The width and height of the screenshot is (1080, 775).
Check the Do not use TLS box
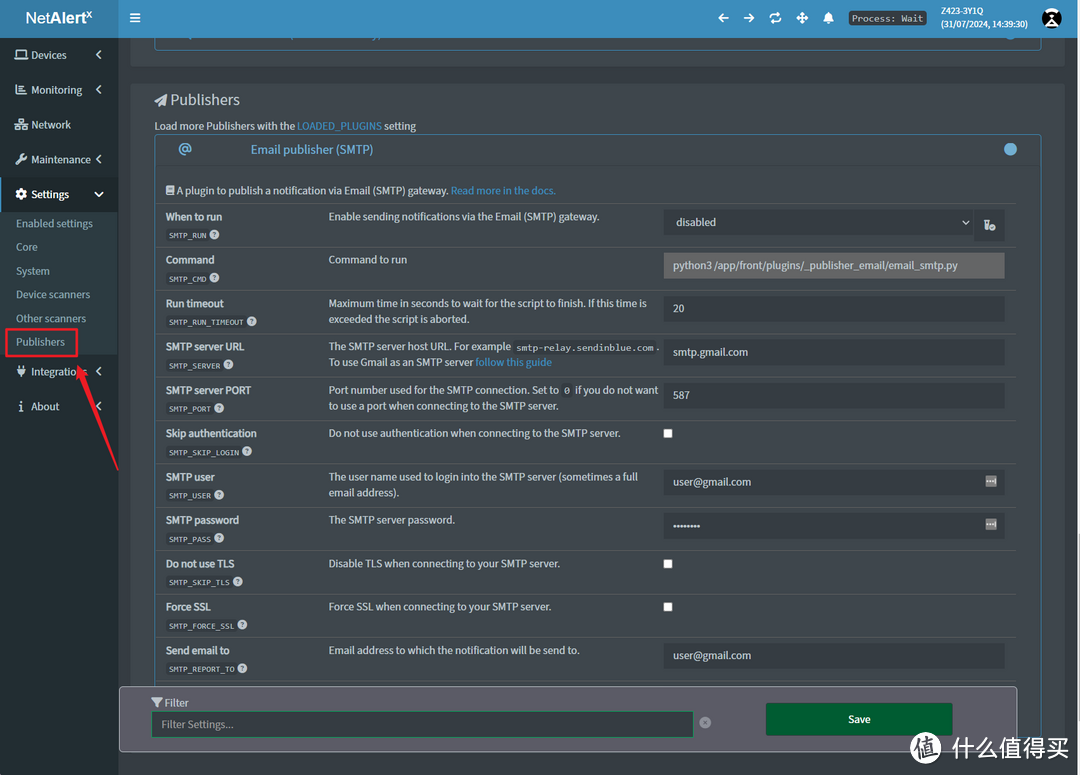[668, 564]
